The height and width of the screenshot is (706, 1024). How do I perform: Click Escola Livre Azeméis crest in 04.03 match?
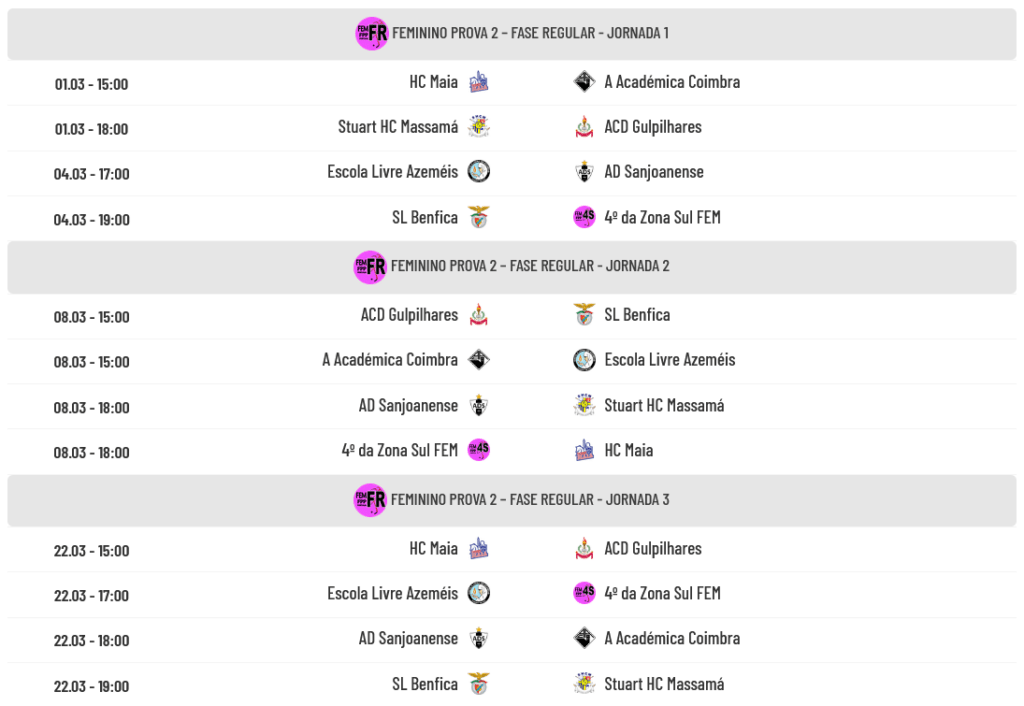tap(479, 172)
